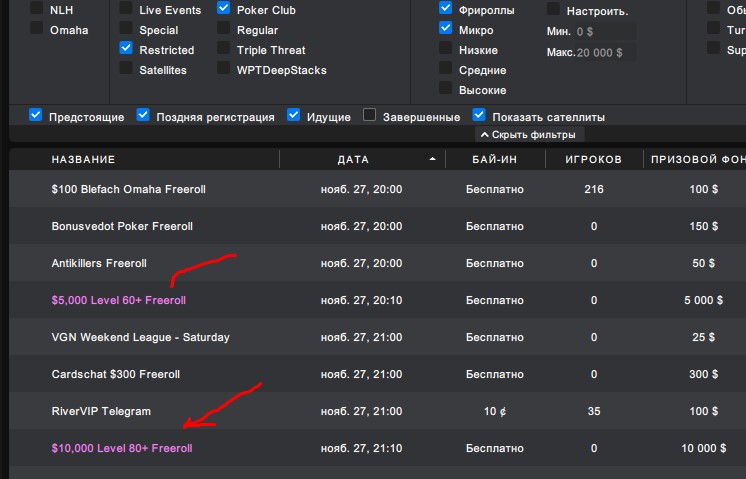Check the Omaha game filter
The image size is (746, 479).
37,28
